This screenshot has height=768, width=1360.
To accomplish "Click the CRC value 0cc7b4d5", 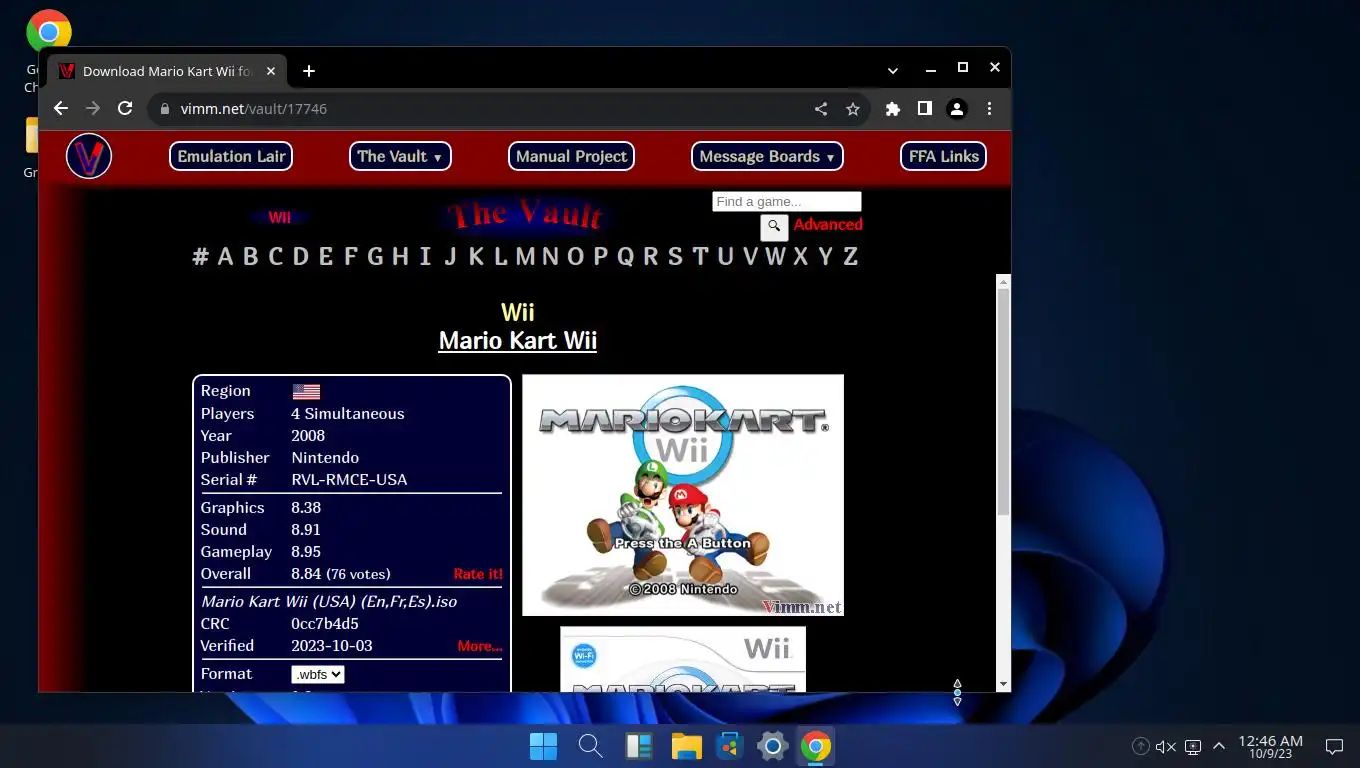I will (325, 624).
